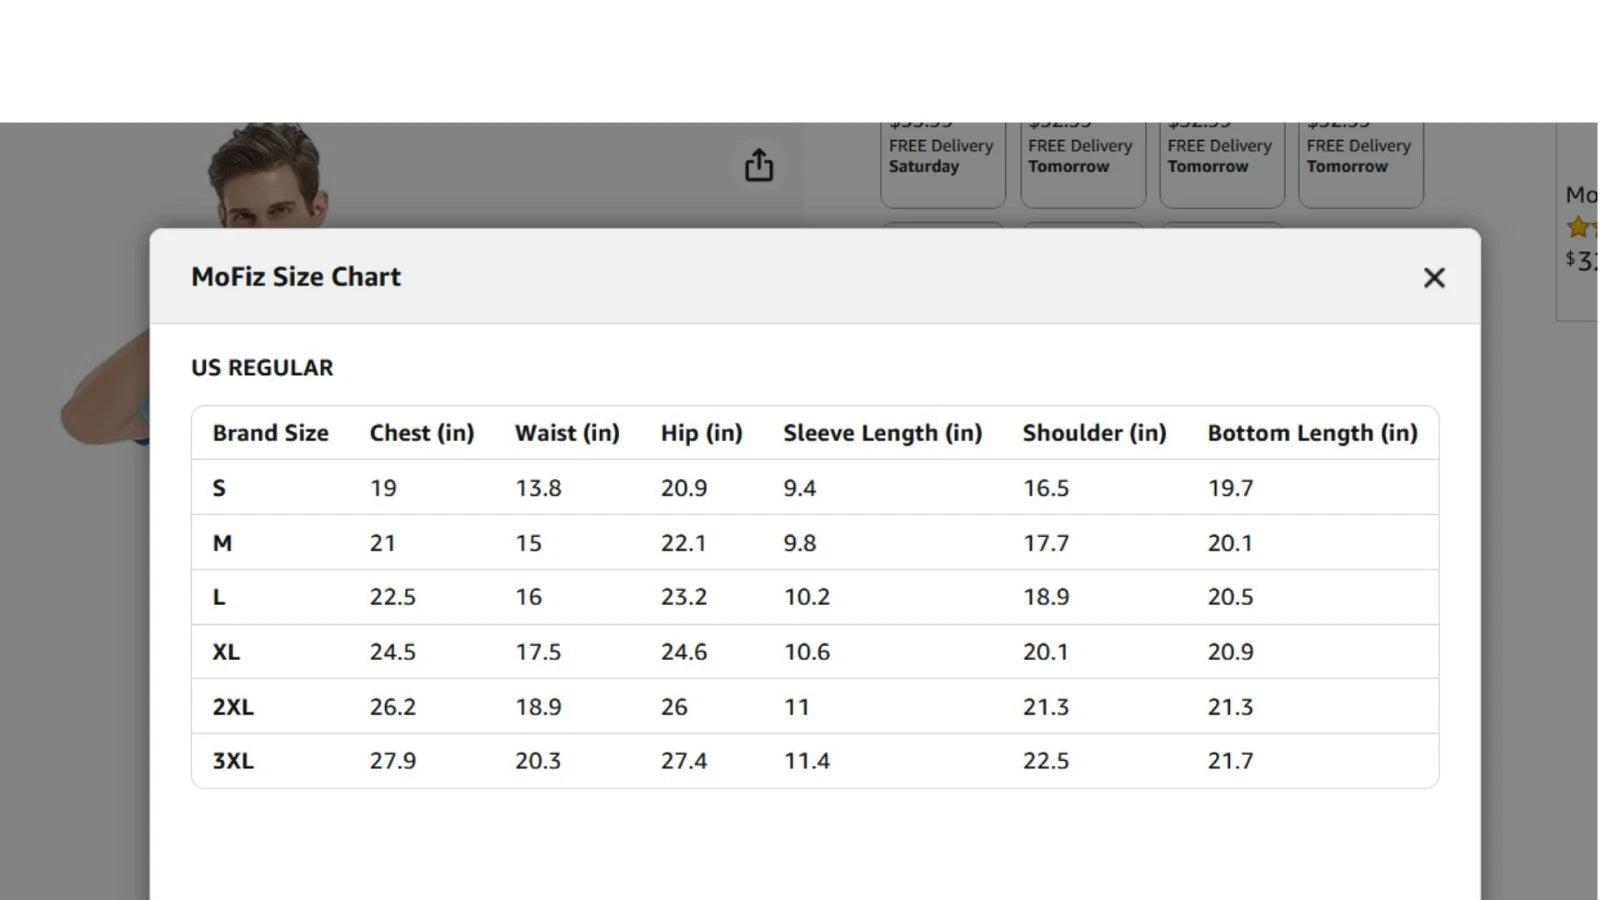
Task: Close the MoFiz Size Chart dialog
Action: [1433, 278]
